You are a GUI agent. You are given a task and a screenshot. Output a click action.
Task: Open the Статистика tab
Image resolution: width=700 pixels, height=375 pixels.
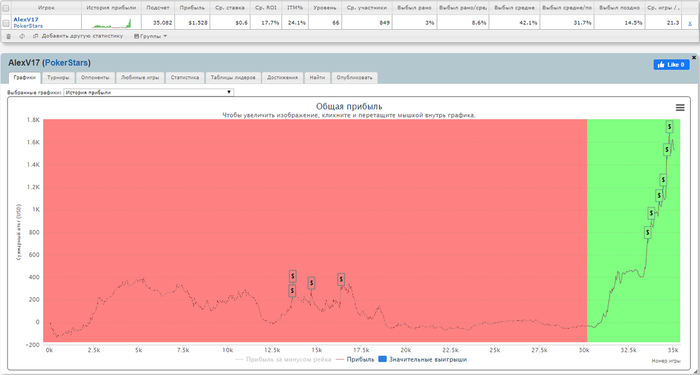tap(185, 78)
